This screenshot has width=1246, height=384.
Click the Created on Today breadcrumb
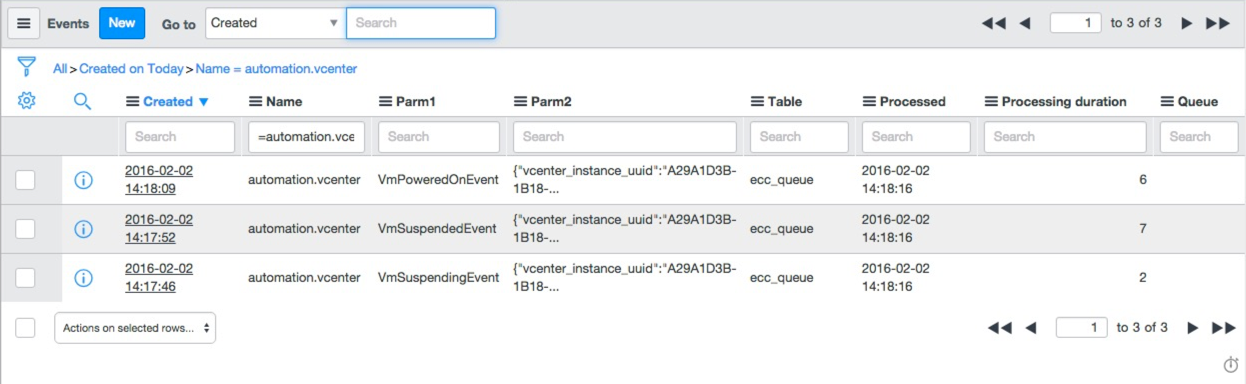(132, 69)
